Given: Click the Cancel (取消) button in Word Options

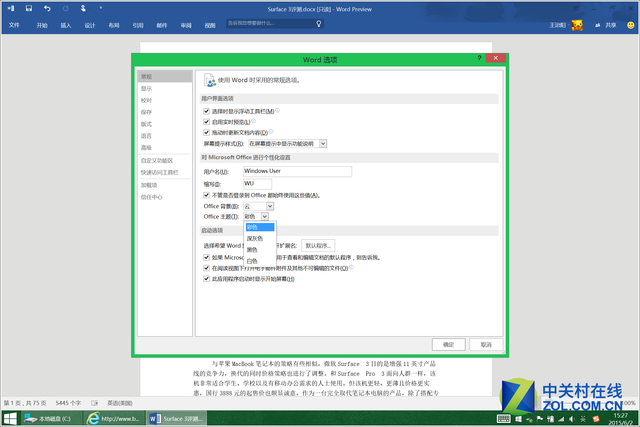Looking at the screenshot, I should coord(486,345).
